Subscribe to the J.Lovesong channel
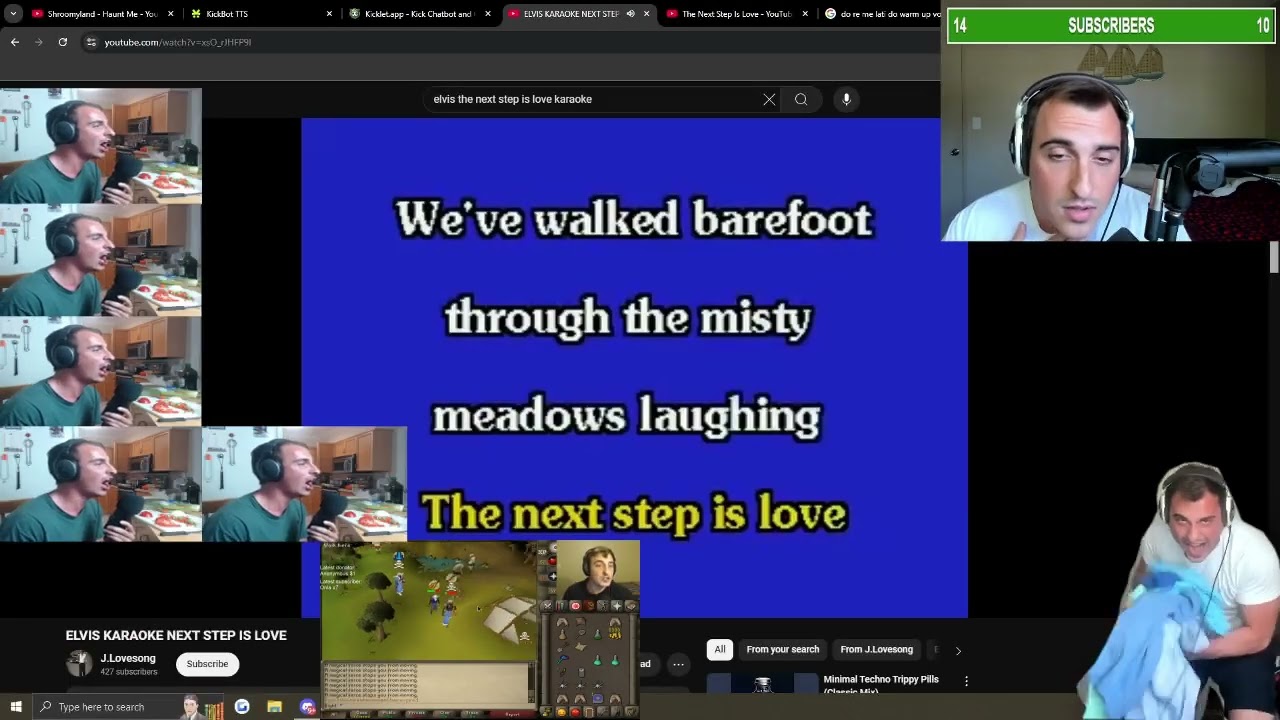 pyautogui.click(x=207, y=664)
